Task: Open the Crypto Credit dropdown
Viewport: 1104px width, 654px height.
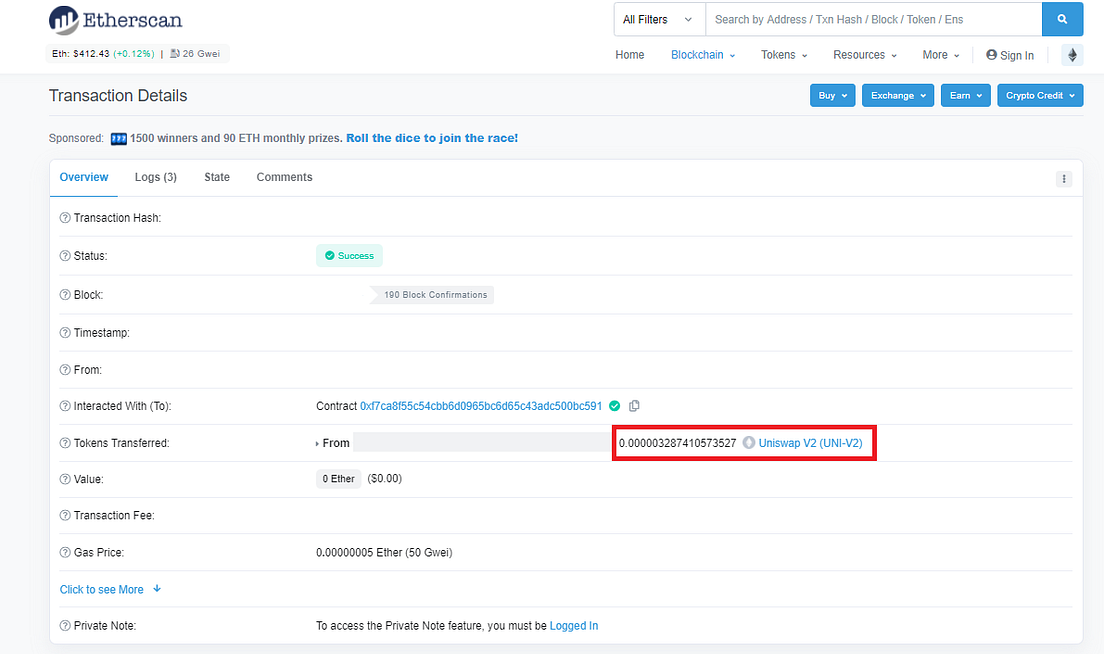Action: (x=1039, y=95)
